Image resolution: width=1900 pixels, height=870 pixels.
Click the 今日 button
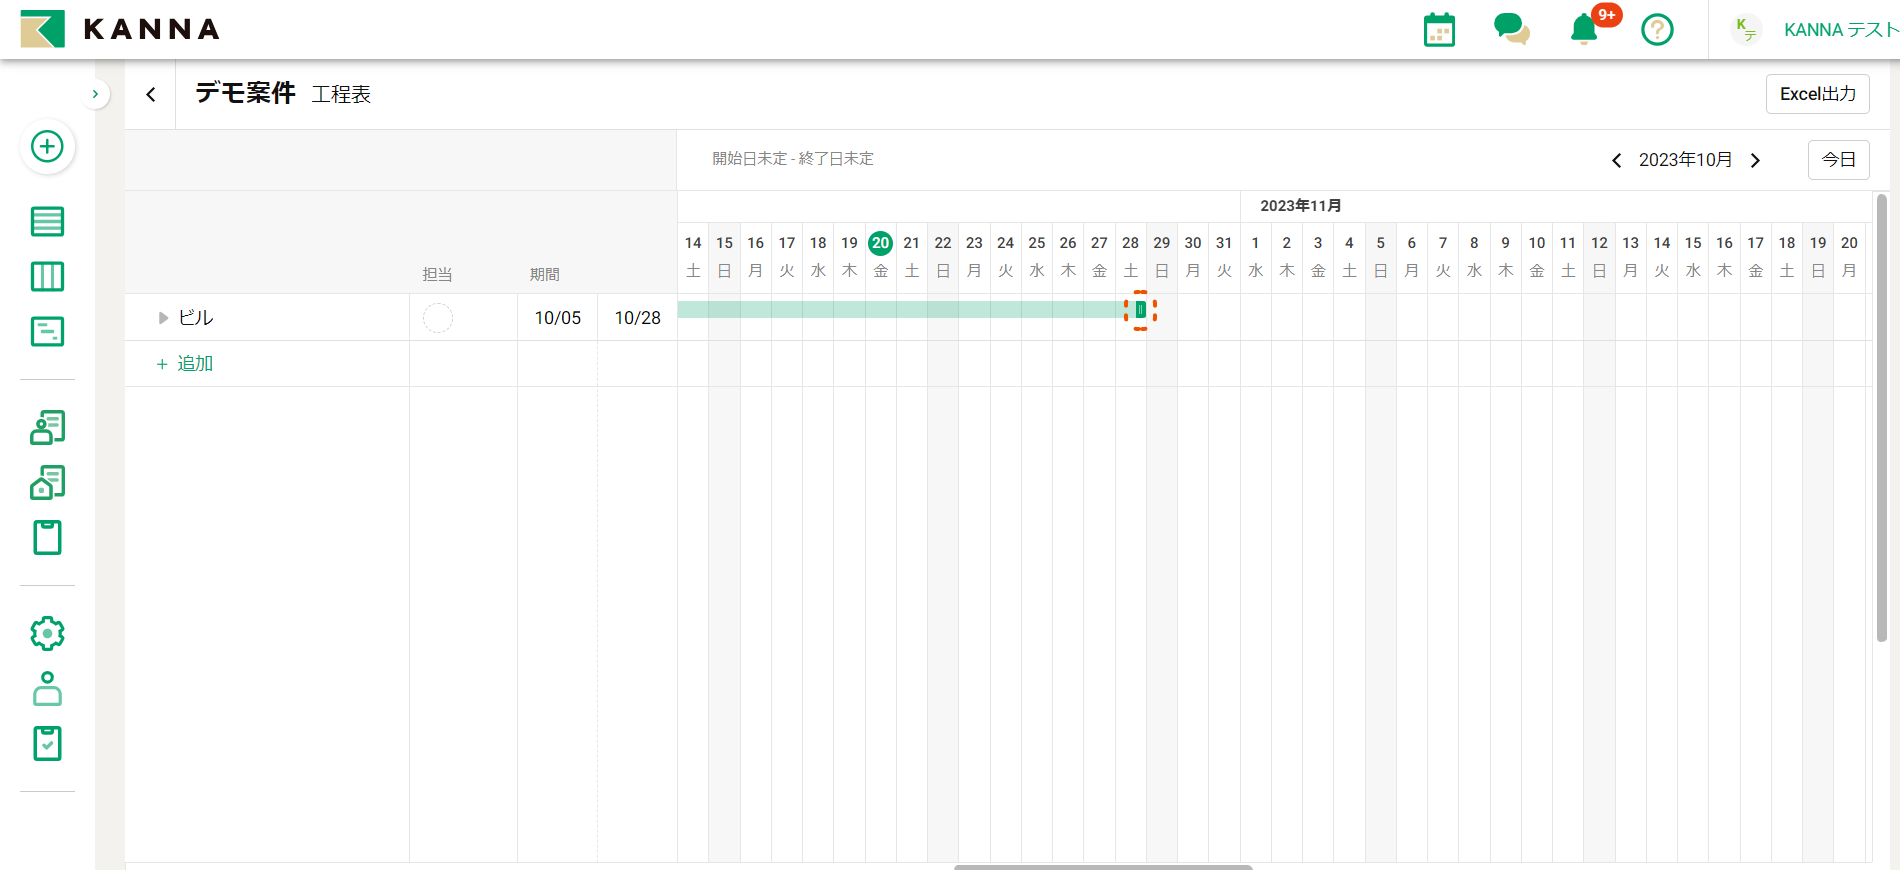click(1838, 160)
